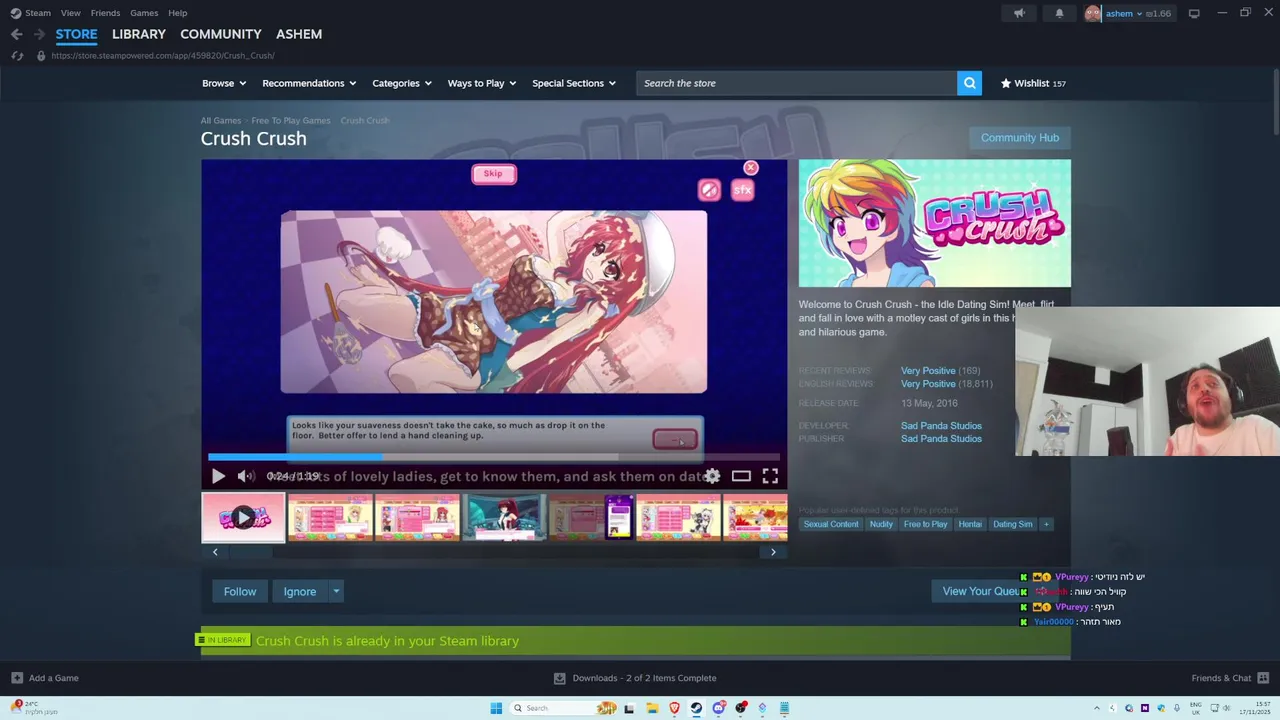
Task: Open the Very Positive recent reviews link
Action: (928, 371)
